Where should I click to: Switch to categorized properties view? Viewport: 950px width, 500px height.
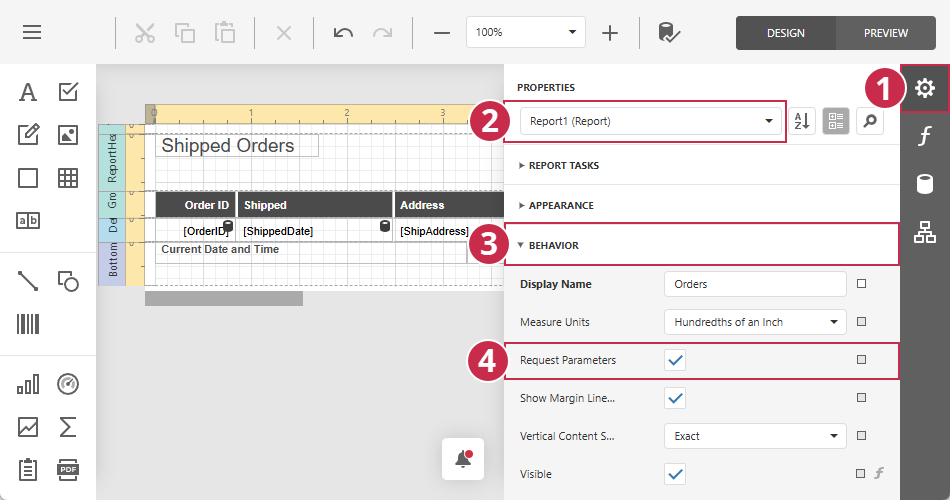[836, 121]
